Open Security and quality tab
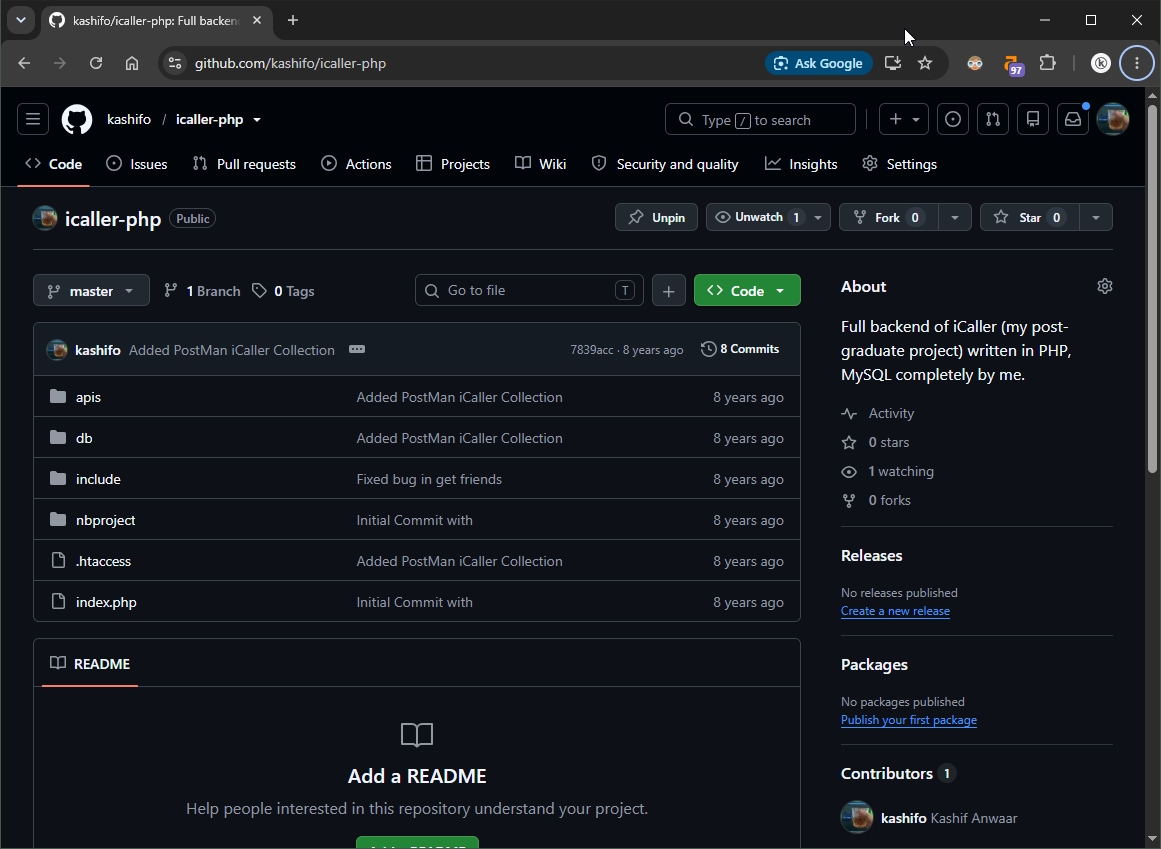This screenshot has height=849, width=1161. coord(665,164)
